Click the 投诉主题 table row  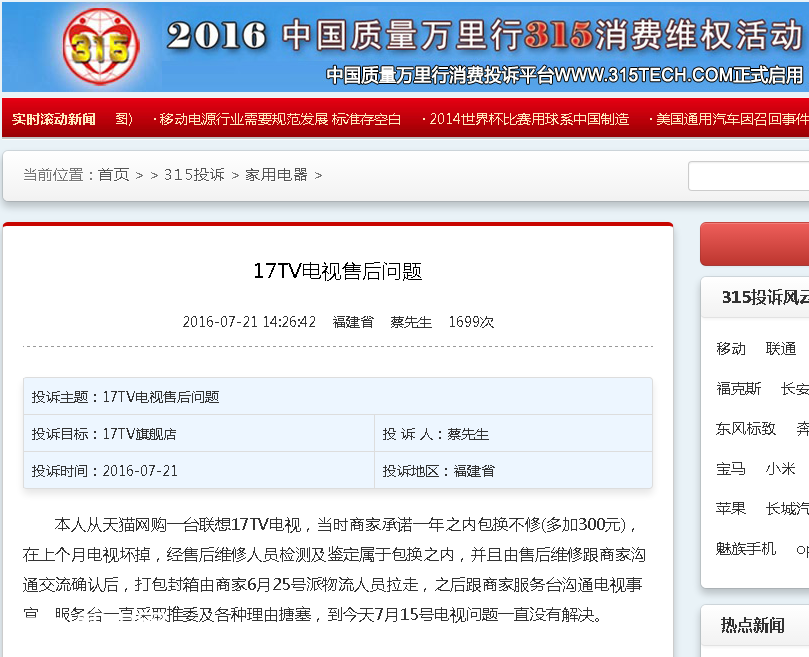pos(338,396)
